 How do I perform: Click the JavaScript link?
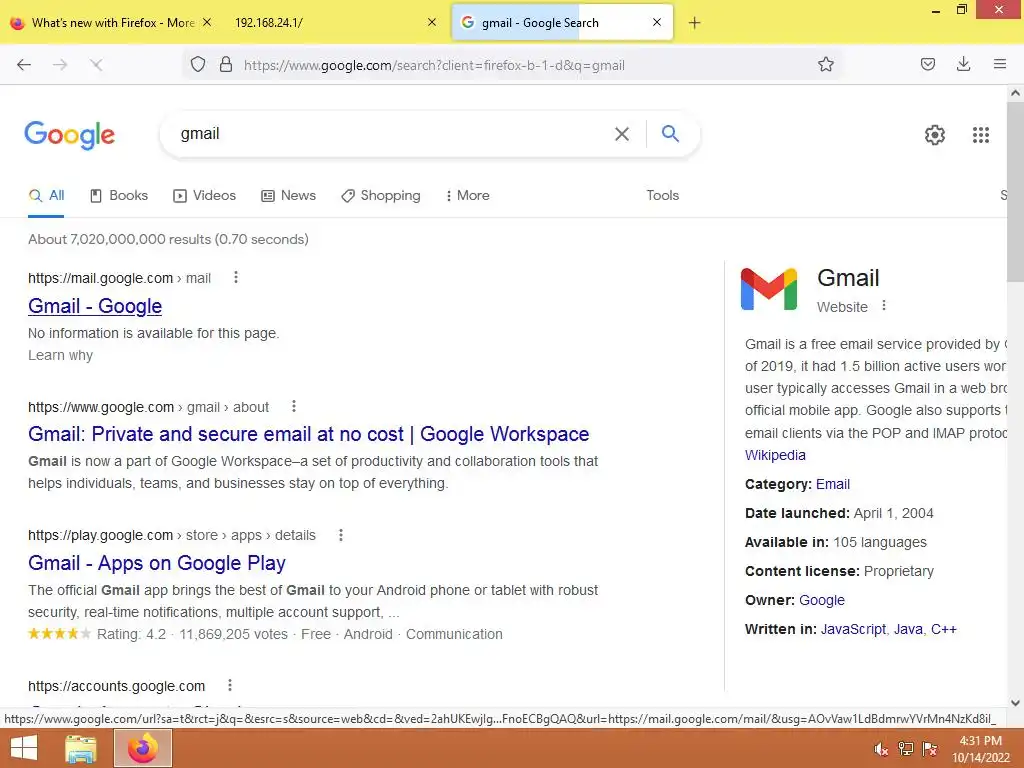853,629
